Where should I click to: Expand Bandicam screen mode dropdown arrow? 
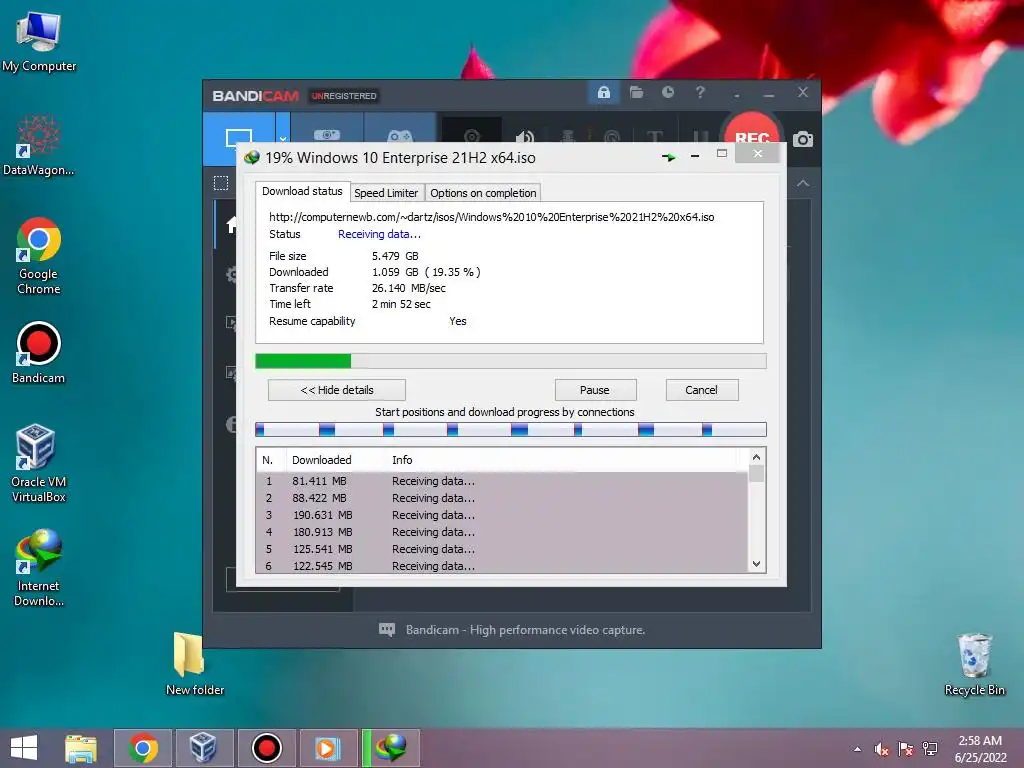tap(283, 138)
